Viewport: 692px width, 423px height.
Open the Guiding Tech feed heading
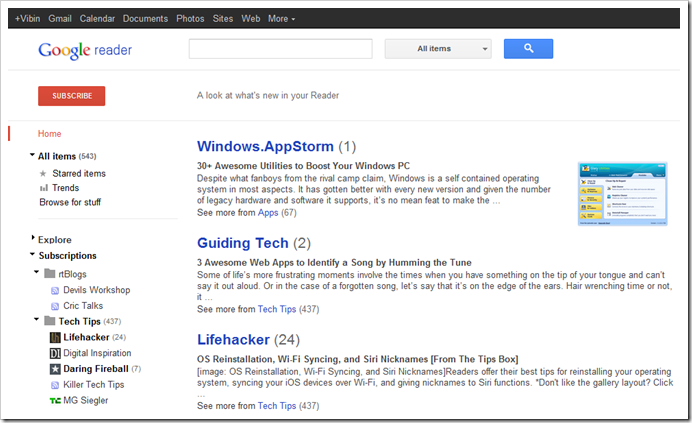tap(243, 243)
